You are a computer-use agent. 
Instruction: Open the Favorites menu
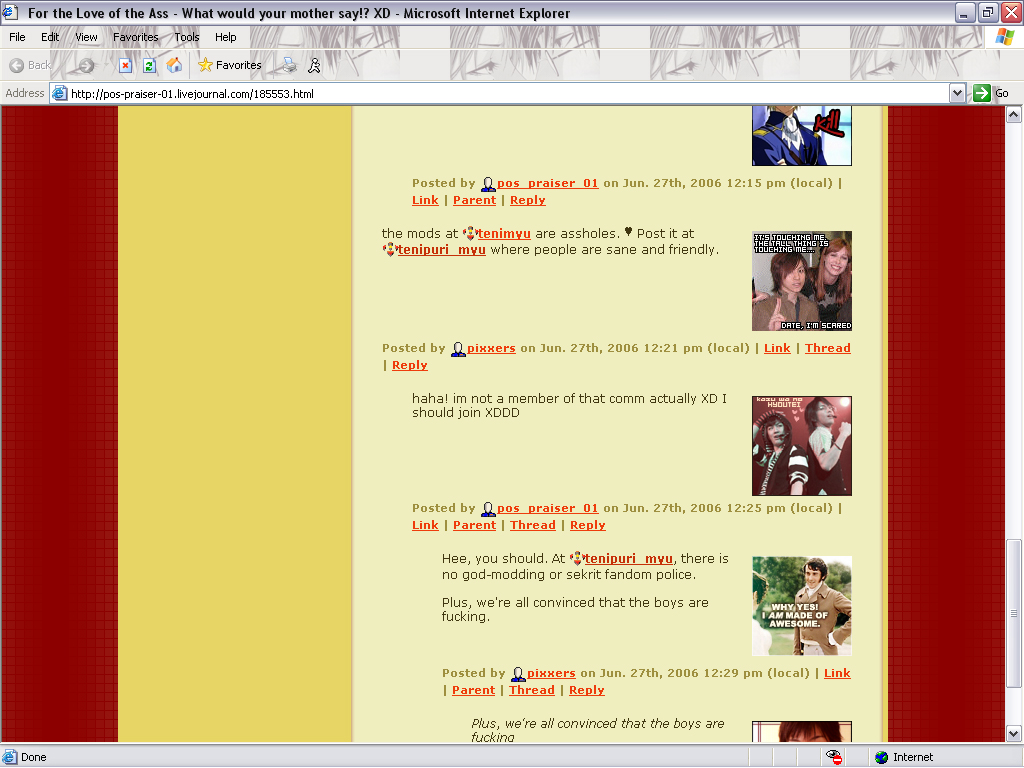136,37
